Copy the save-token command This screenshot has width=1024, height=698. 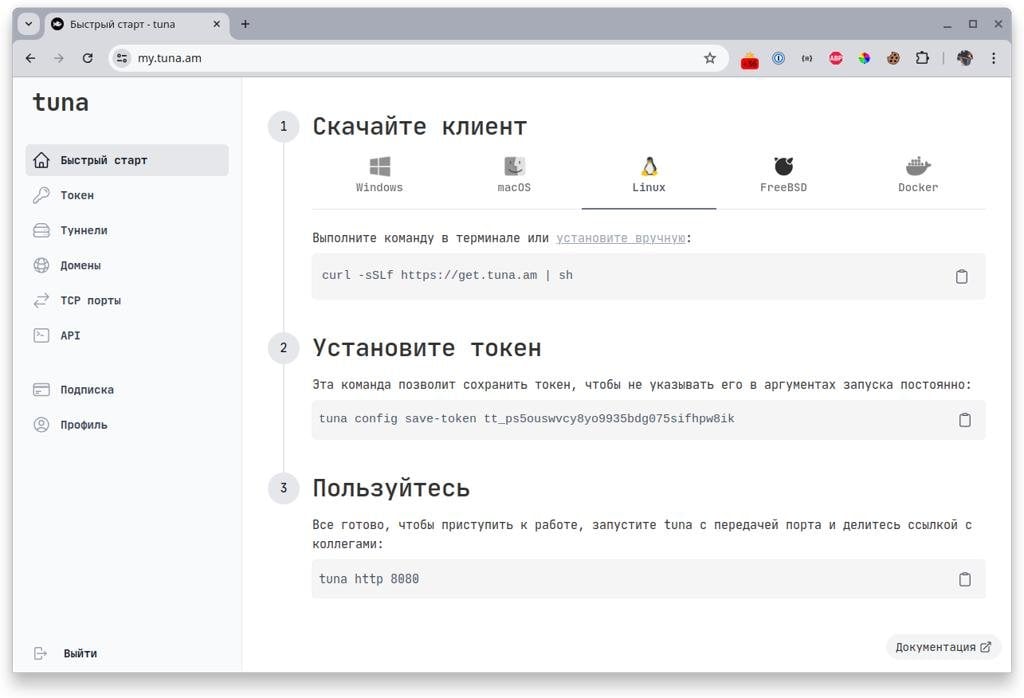coord(965,420)
